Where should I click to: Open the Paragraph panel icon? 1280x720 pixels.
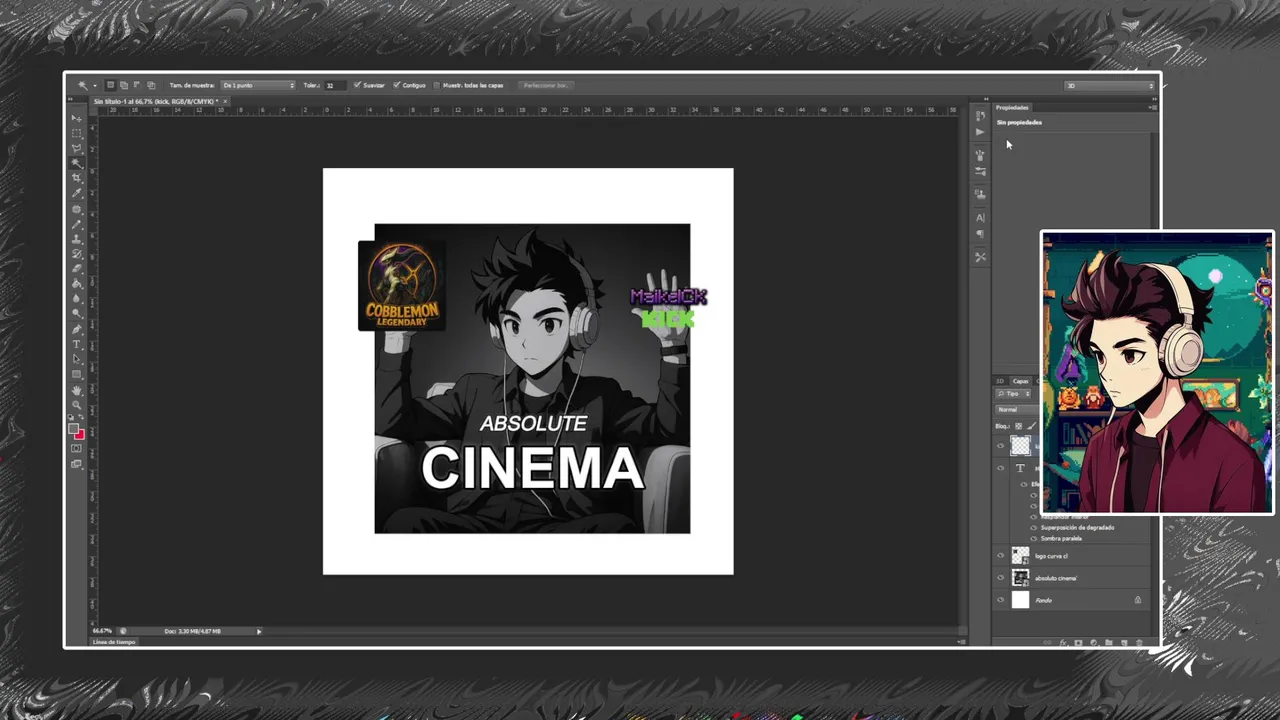[x=980, y=233]
